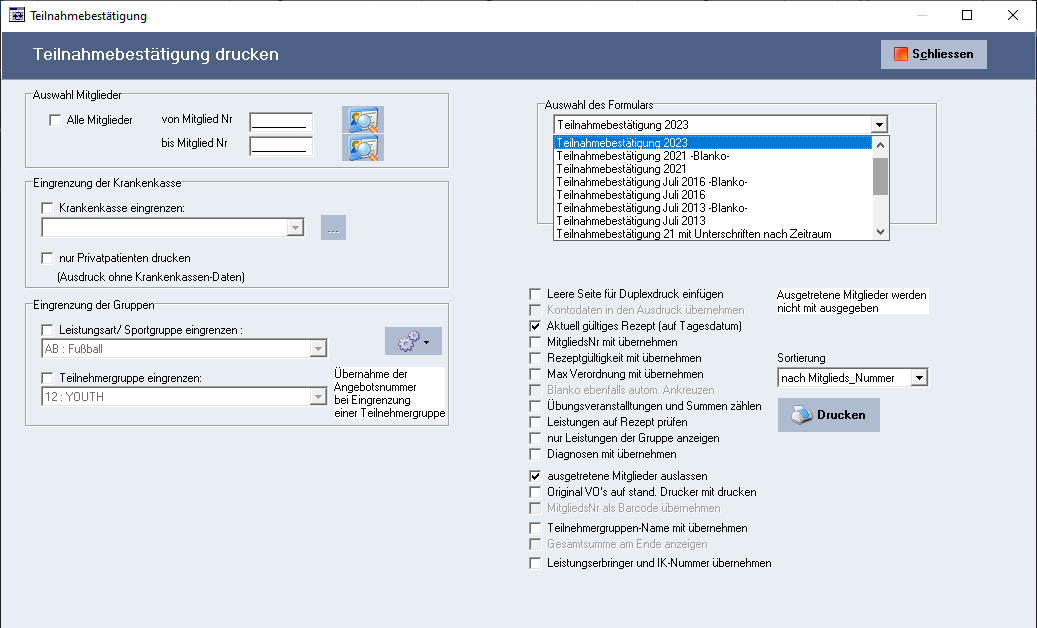The image size is (1037, 628).
Task: Pick Teilnahmebestätigung Juli 2013 -Blanko- entry
Action: [651, 208]
